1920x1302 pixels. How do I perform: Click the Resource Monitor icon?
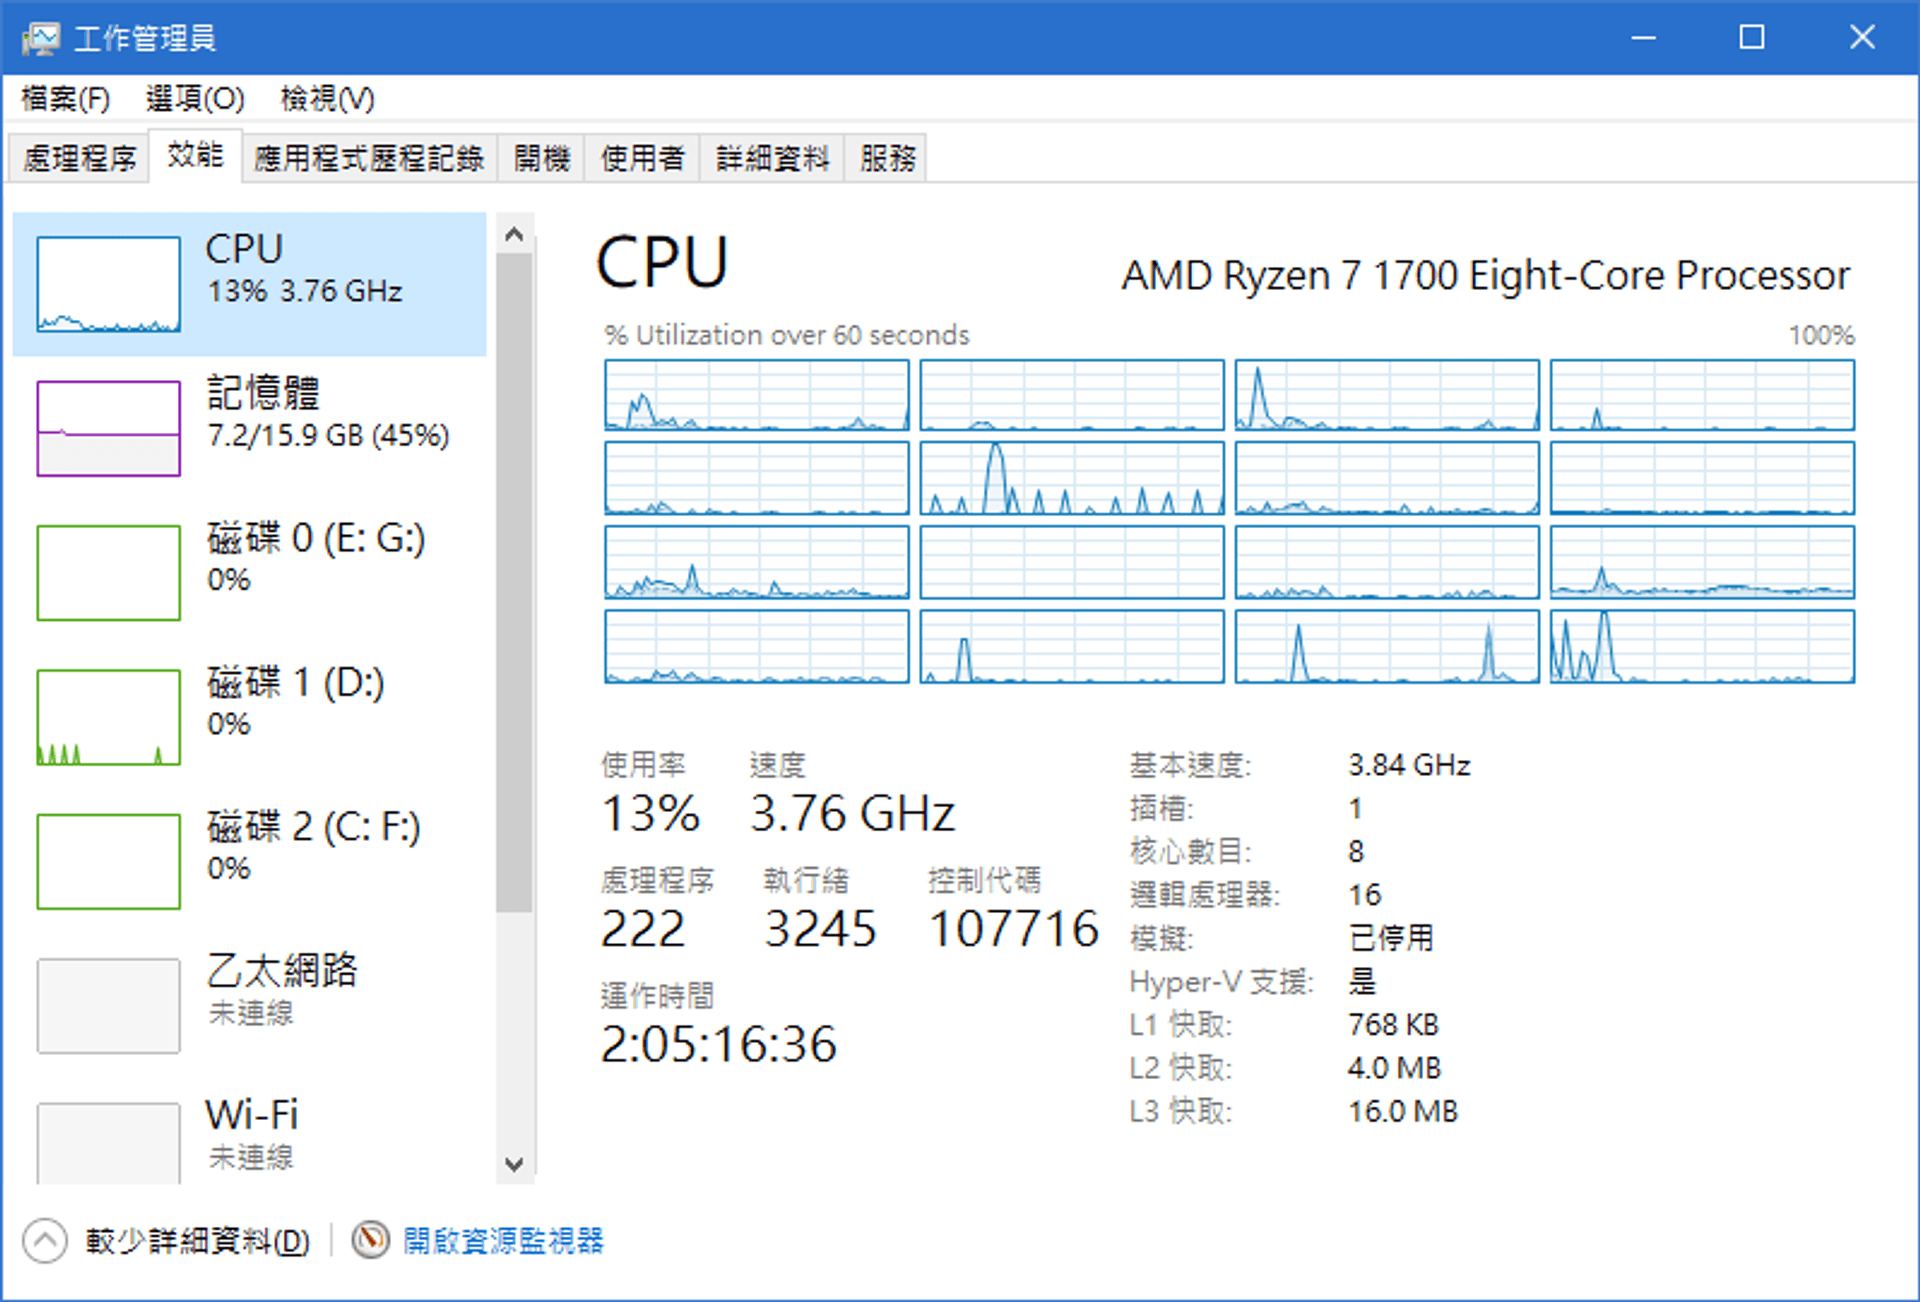coord(370,1240)
